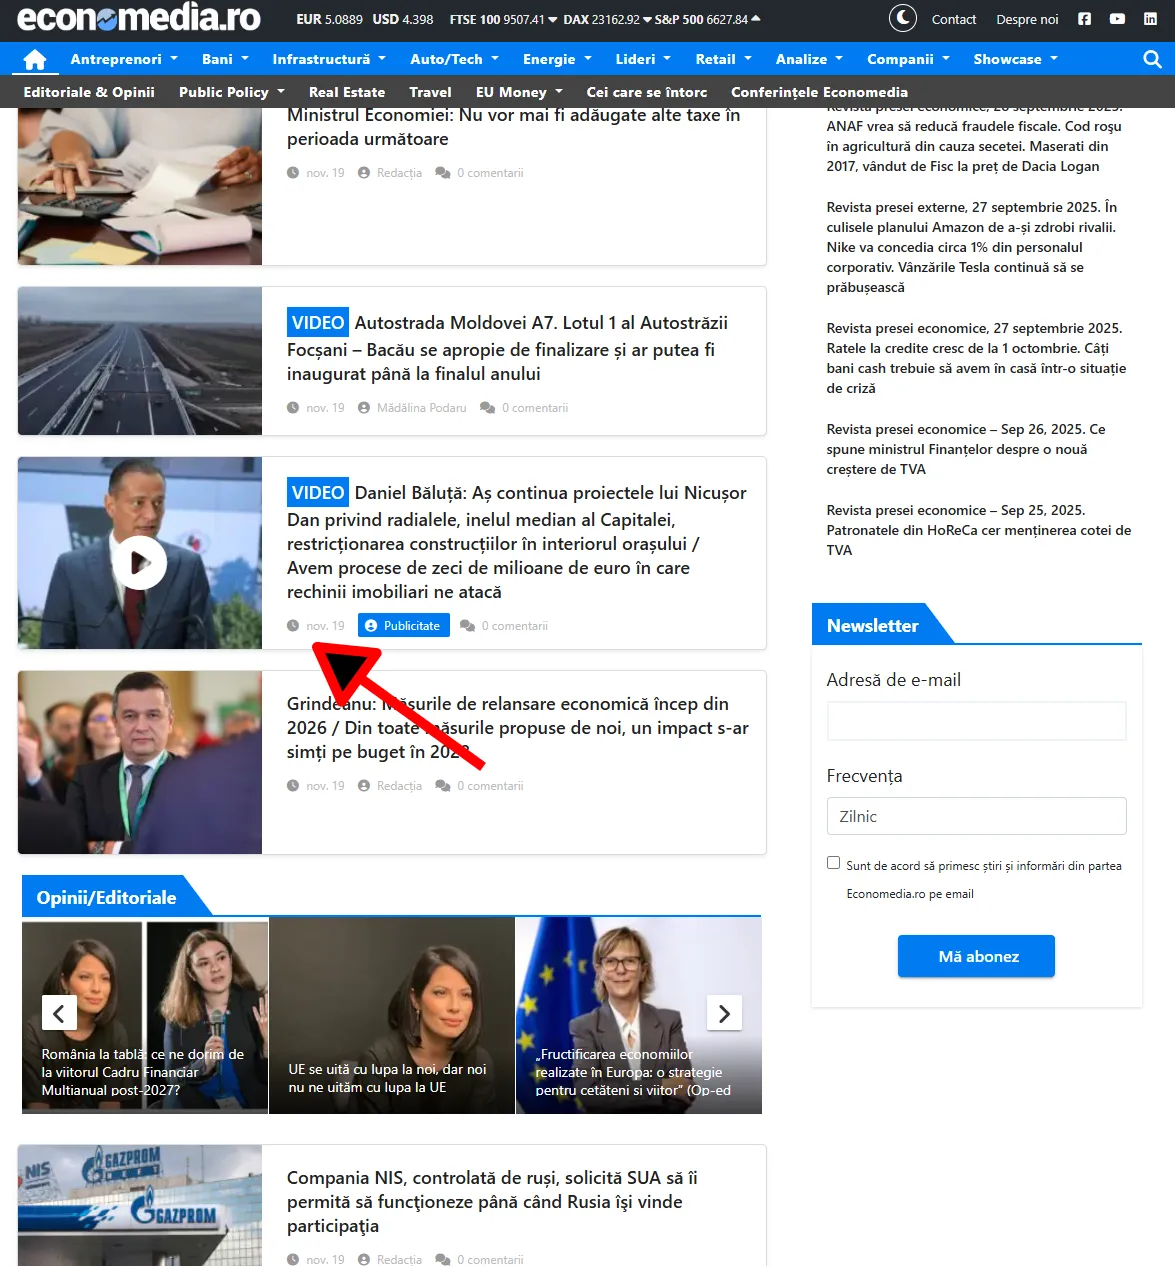Image resolution: width=1175 pixels, height=1266 pixels.
Task: Toggle dark mode moon icon
Action: point(902,19)
